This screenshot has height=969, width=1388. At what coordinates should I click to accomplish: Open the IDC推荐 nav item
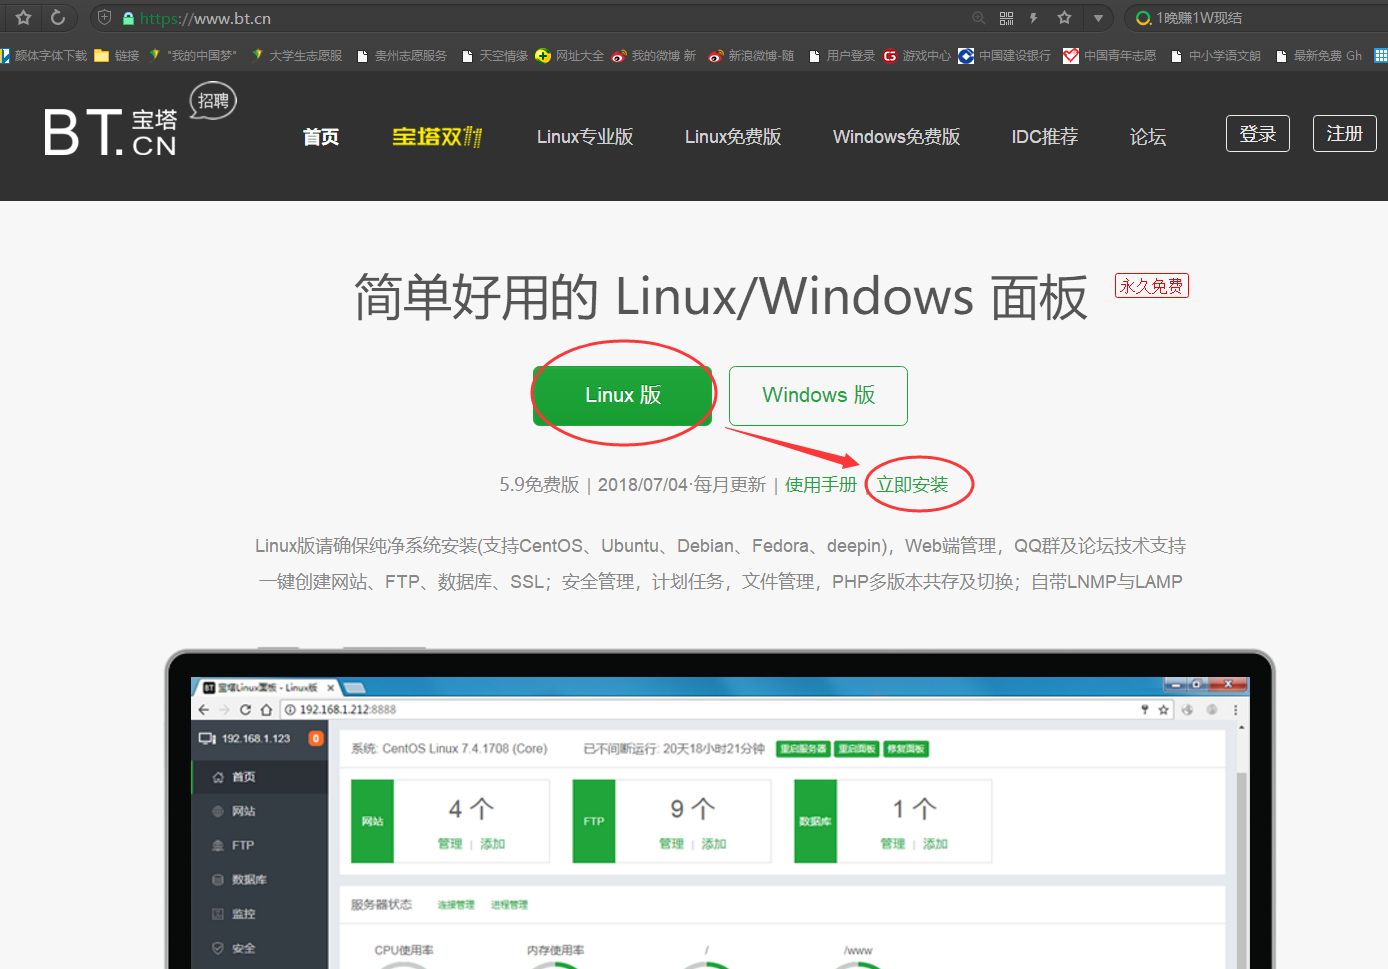pyautogui.click(x=1044, y=137)
